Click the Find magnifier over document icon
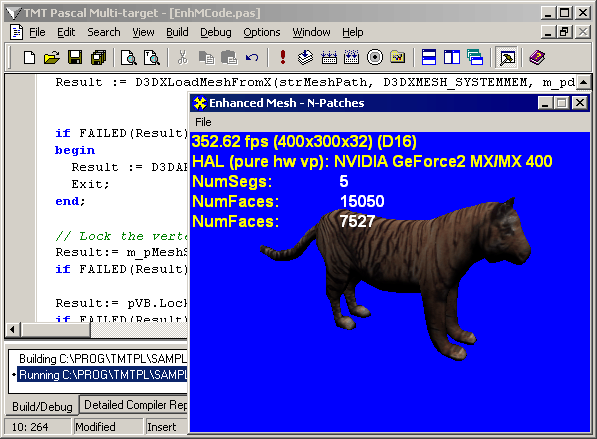597x439 pixels. (129, 58)
